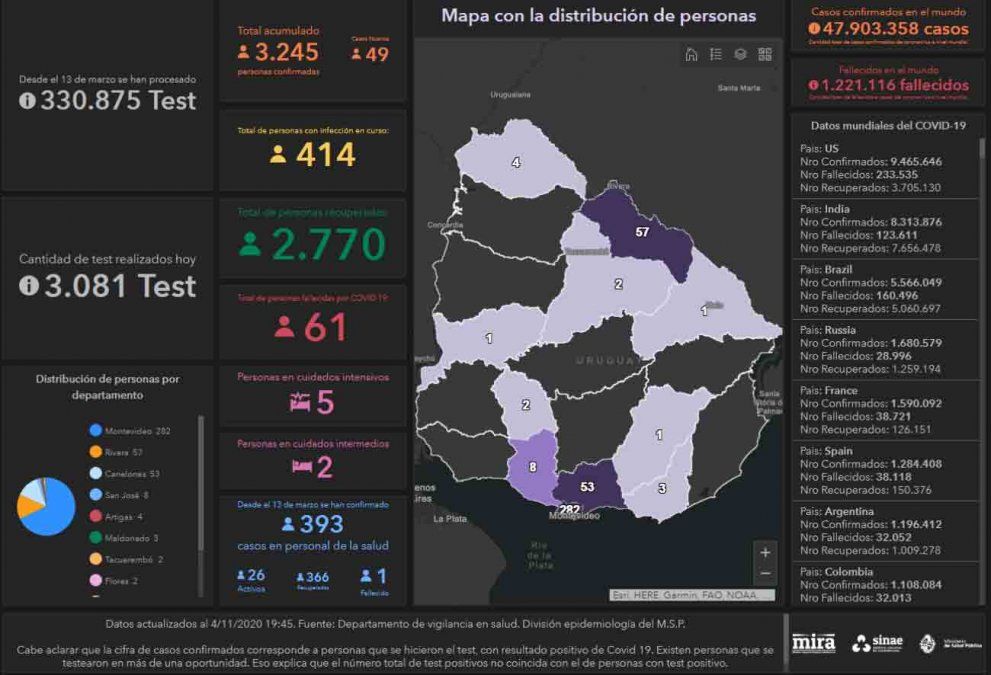The height and width of the screenshot is (675, 991).
Task: Click the sinae logo in the footer
Action: pos(875,643)
